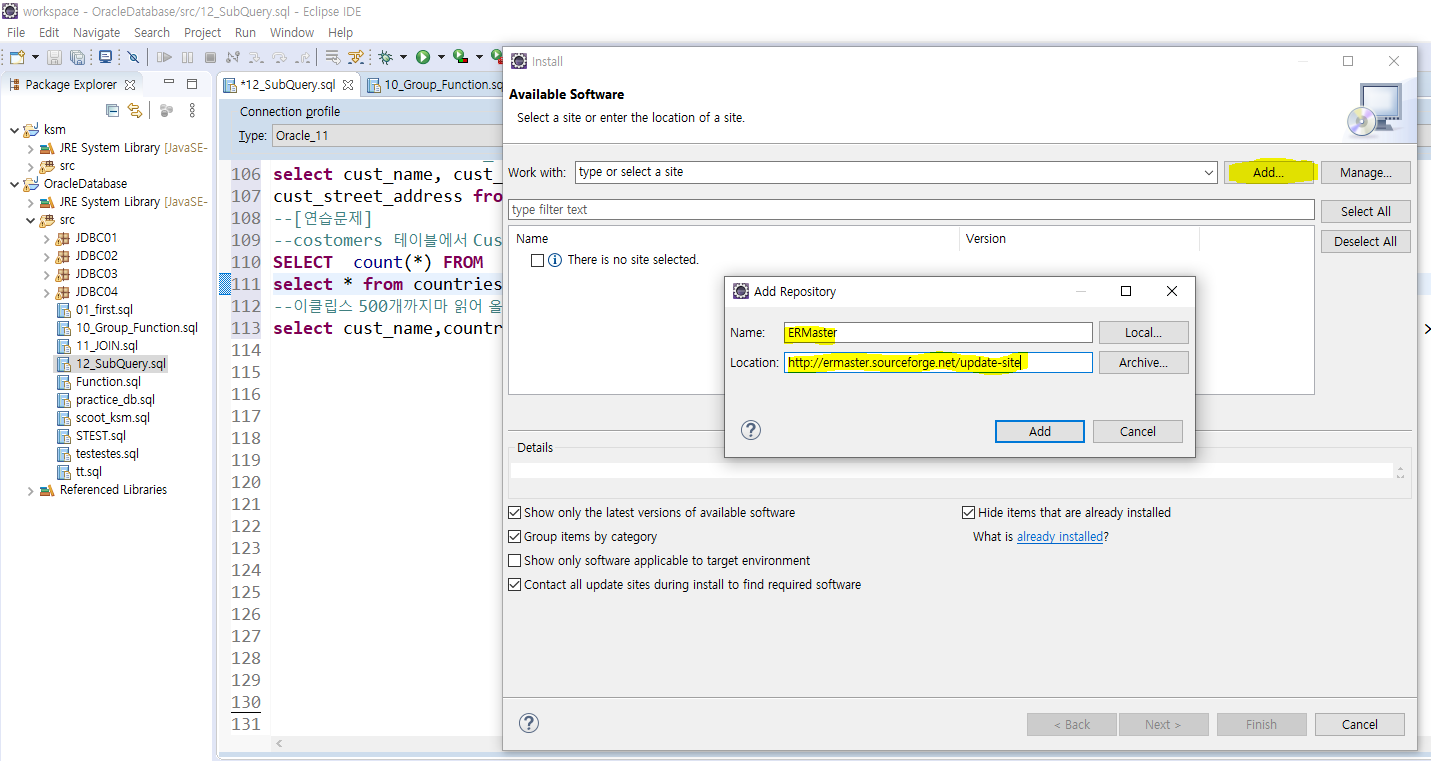Click the Add... button beside Work with
This screenshot has height=761, width=1431.
point(1268,173)
